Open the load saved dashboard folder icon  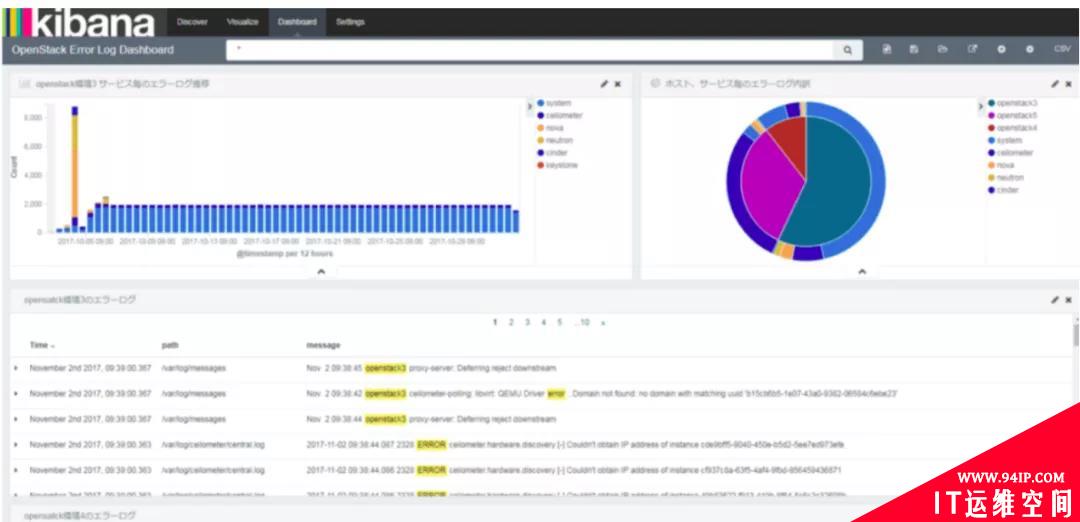pyautogui.click(x=943, y=50)
